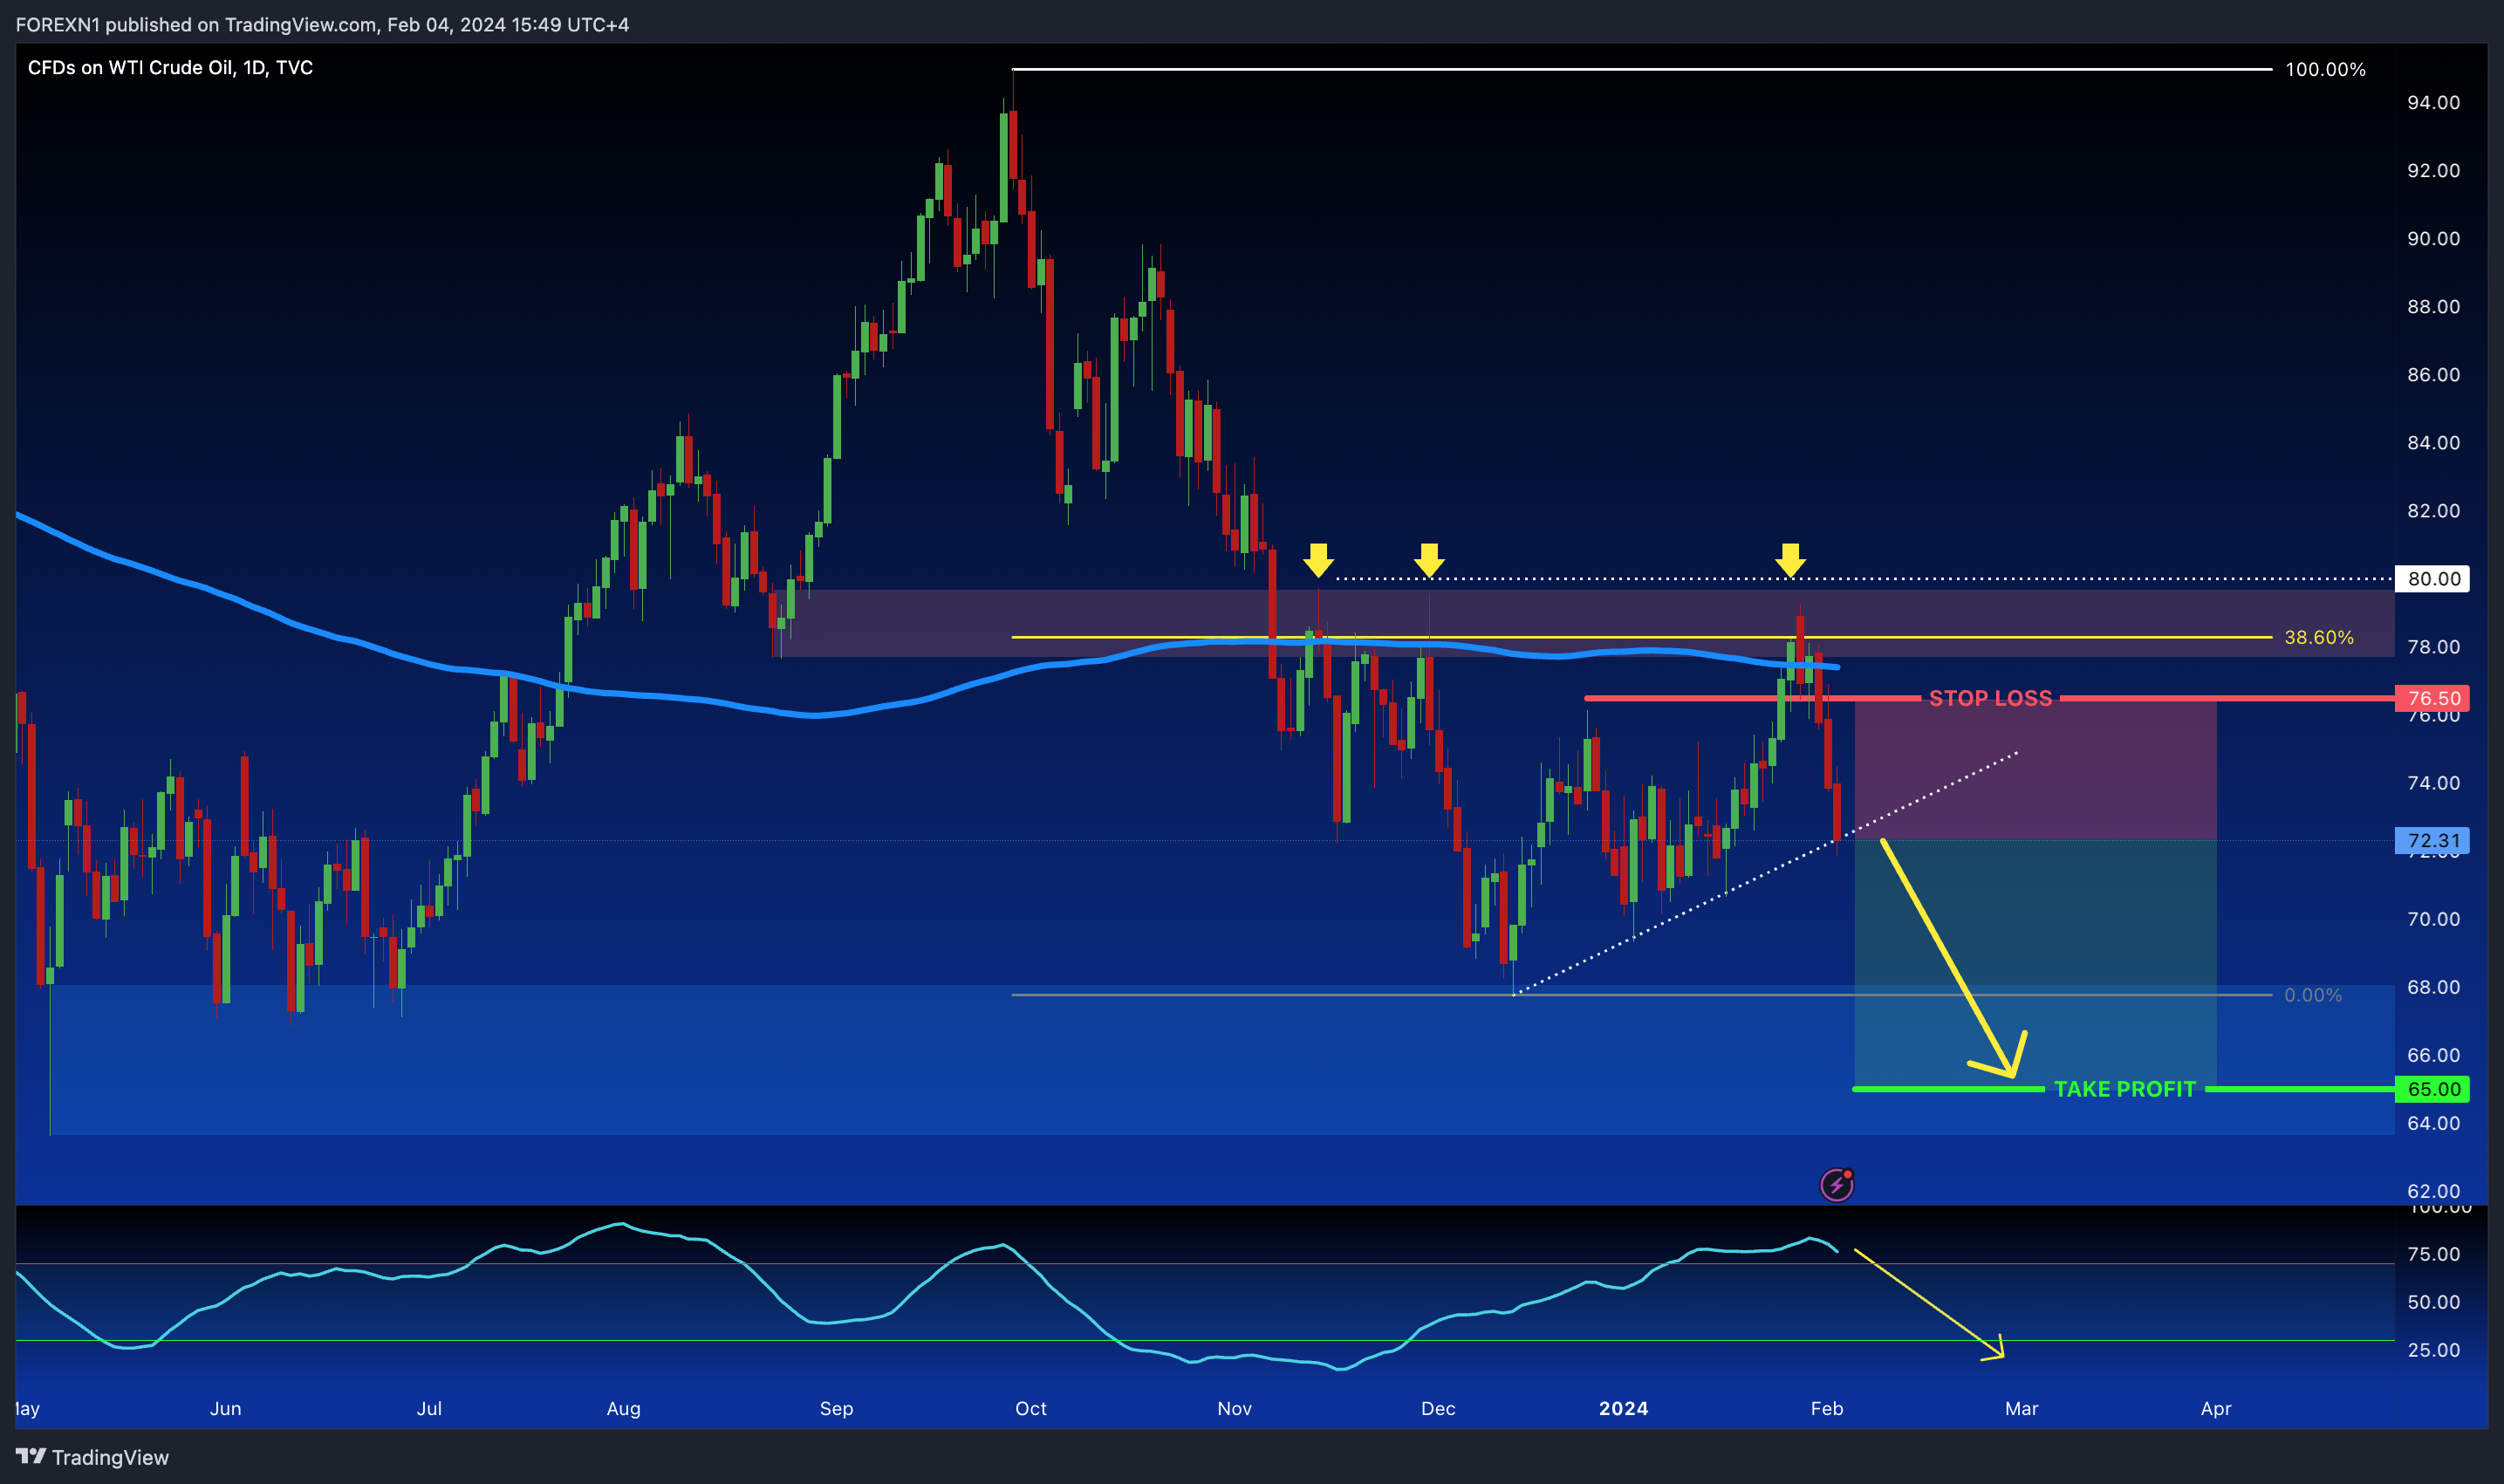Click the 80.00 price level tag

coord(2432,578)
